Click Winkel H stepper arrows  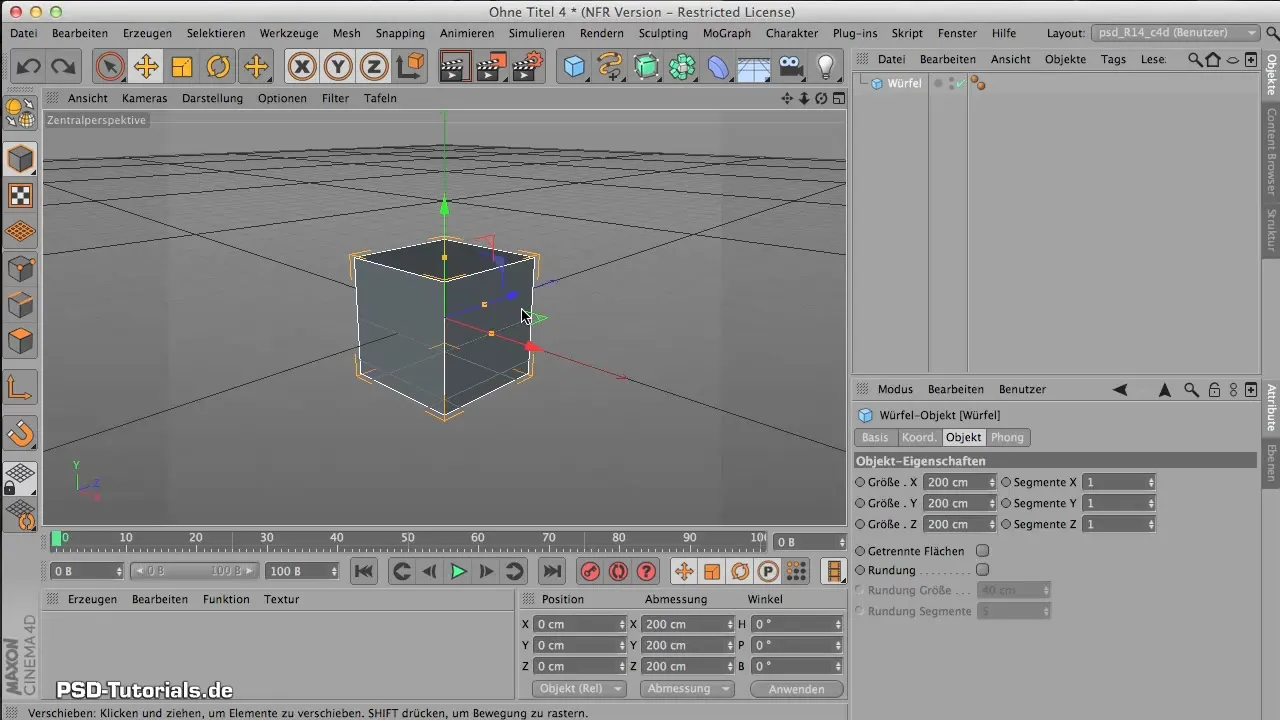coord(838,624)
